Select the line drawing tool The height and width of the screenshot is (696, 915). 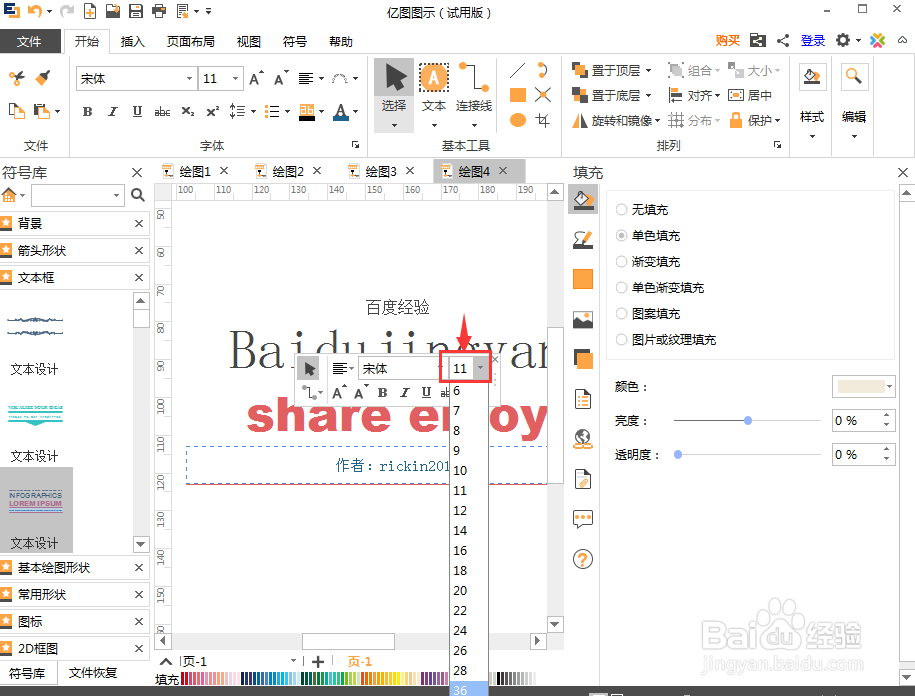[518, 70]
